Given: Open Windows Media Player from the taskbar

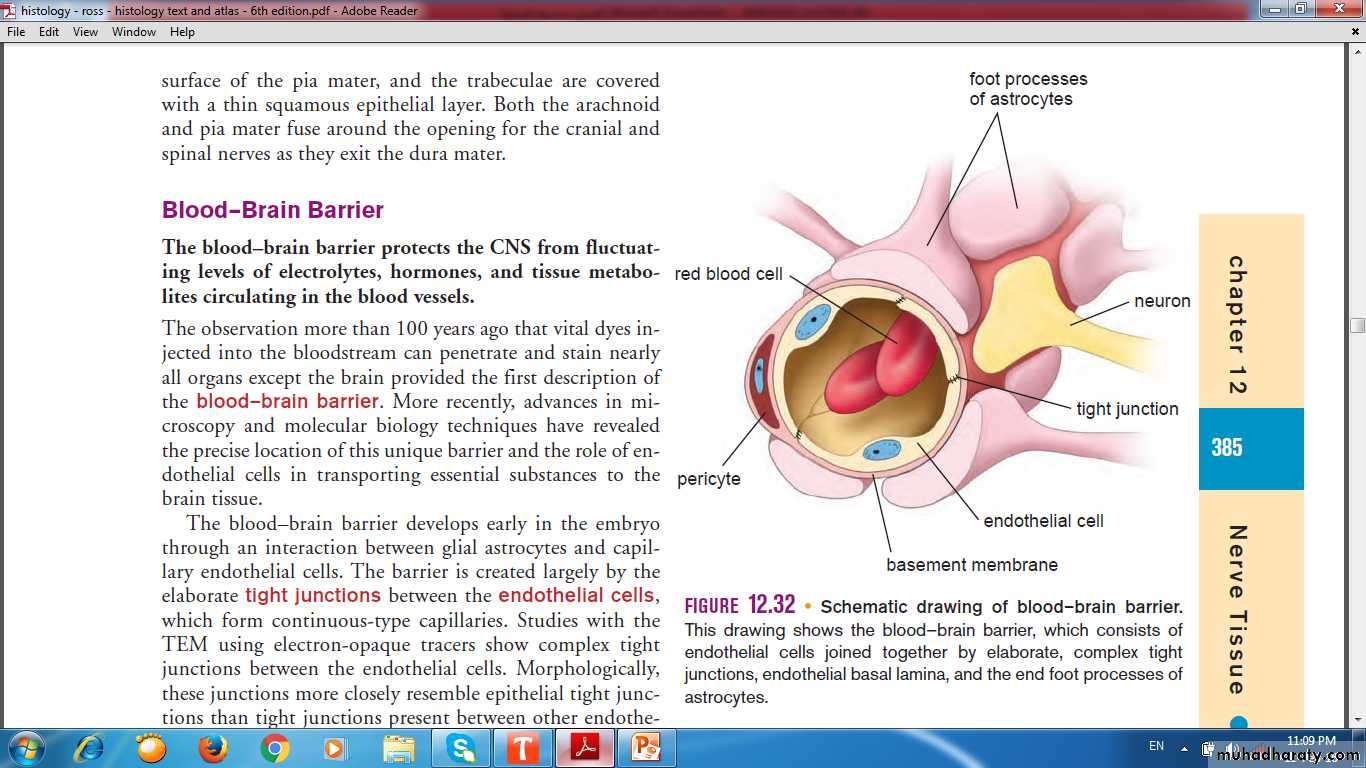Looking at the screenshot, I should [335, 748].
